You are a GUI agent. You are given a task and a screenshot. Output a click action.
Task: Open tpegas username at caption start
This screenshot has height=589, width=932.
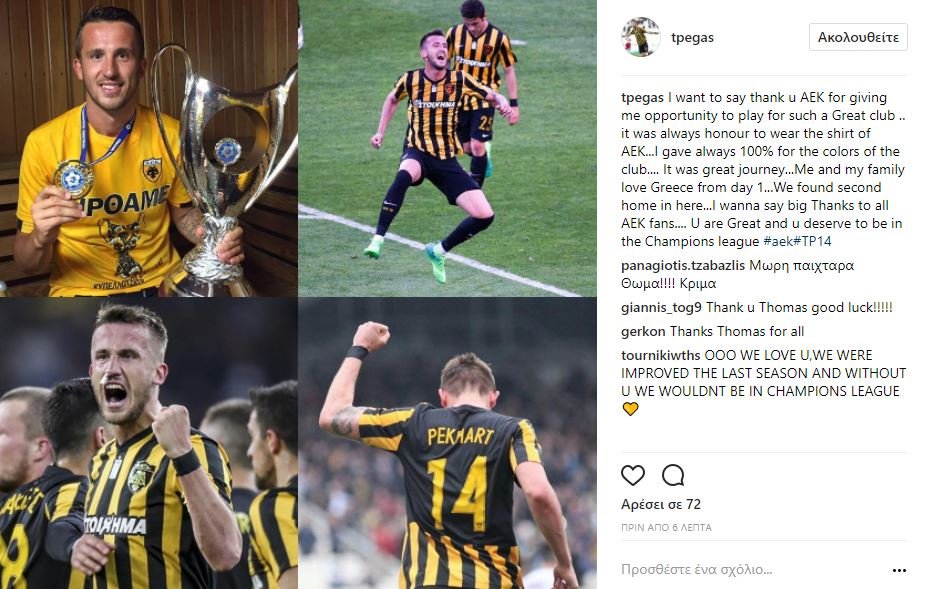643,97
